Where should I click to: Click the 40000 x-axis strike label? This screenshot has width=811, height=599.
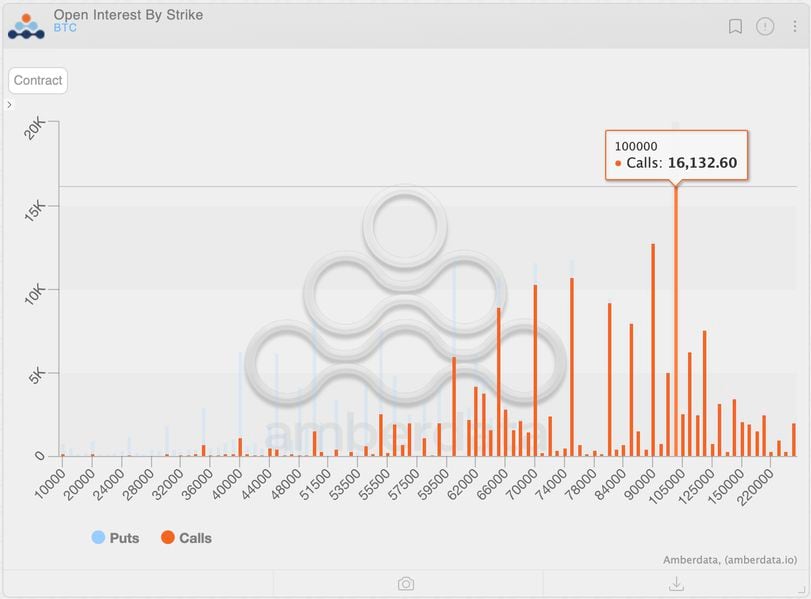(228, 485)
